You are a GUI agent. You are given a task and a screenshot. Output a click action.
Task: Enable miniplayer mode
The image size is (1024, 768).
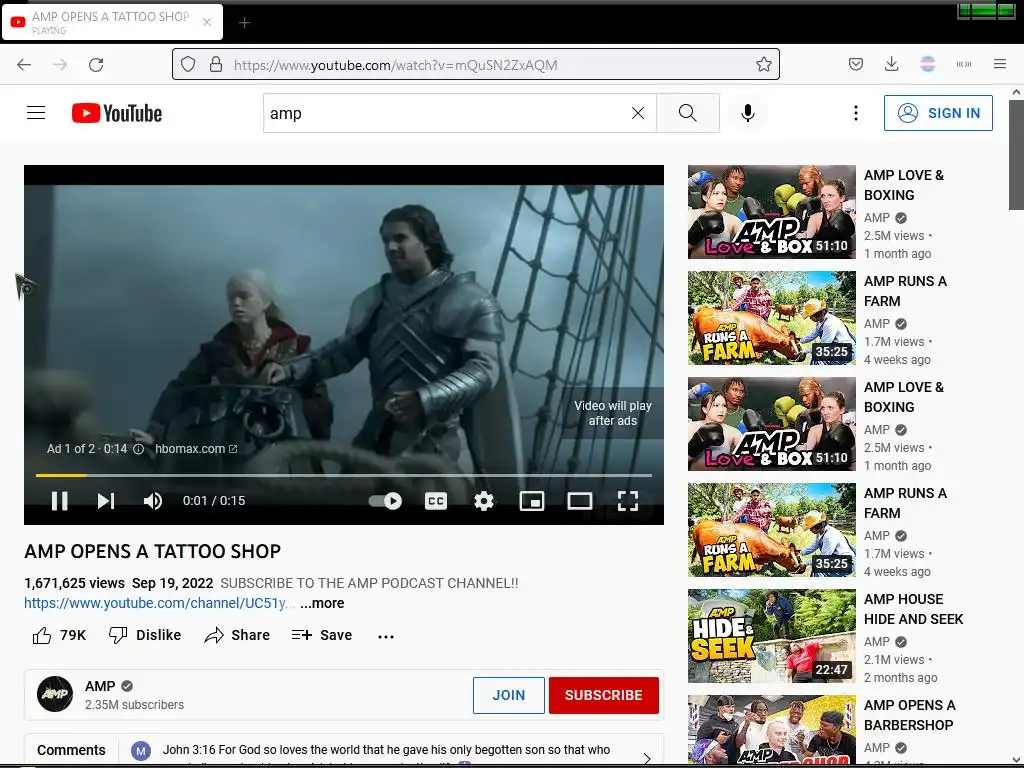(532, 501)
